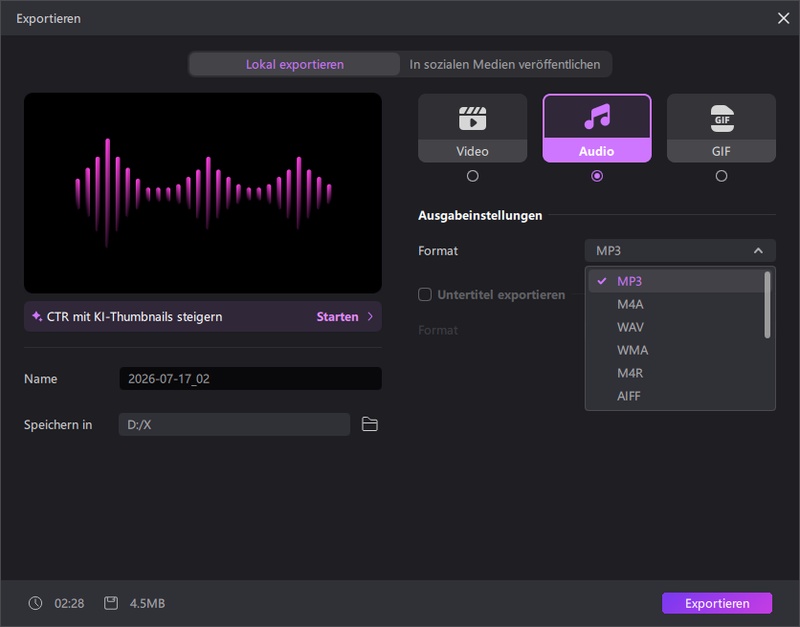Click the purple Exportieren button
The height and width of the screenshot is (627, 800).
click(x=717, y=603)
